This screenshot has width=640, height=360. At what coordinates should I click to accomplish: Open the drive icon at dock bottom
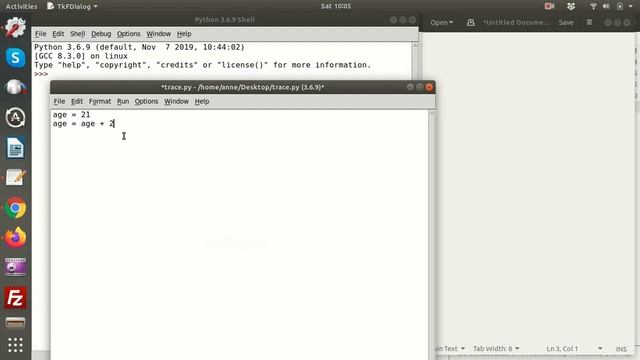16,322
